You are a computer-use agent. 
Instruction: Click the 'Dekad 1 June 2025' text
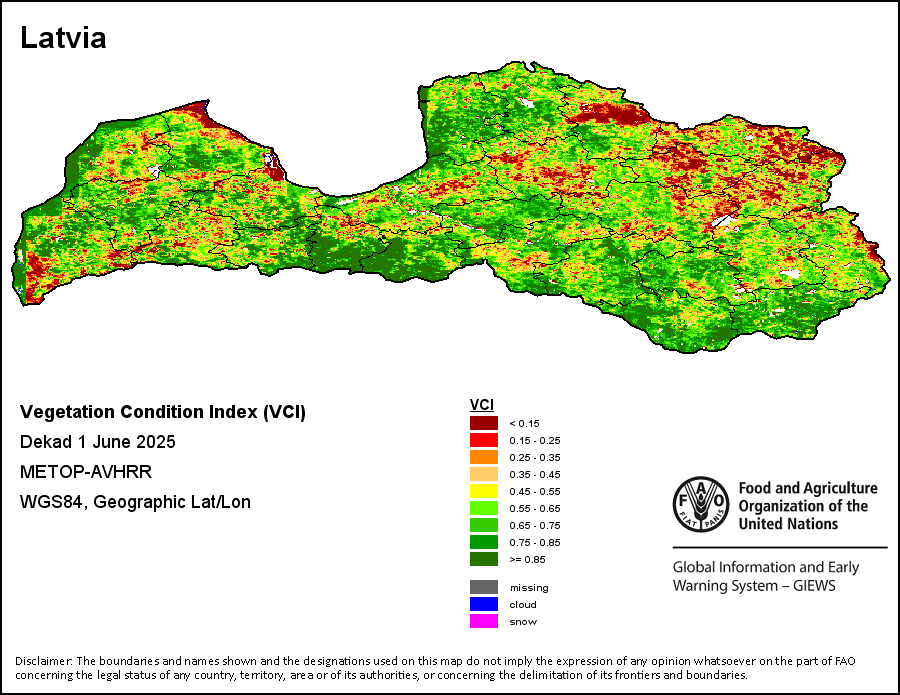98,442
